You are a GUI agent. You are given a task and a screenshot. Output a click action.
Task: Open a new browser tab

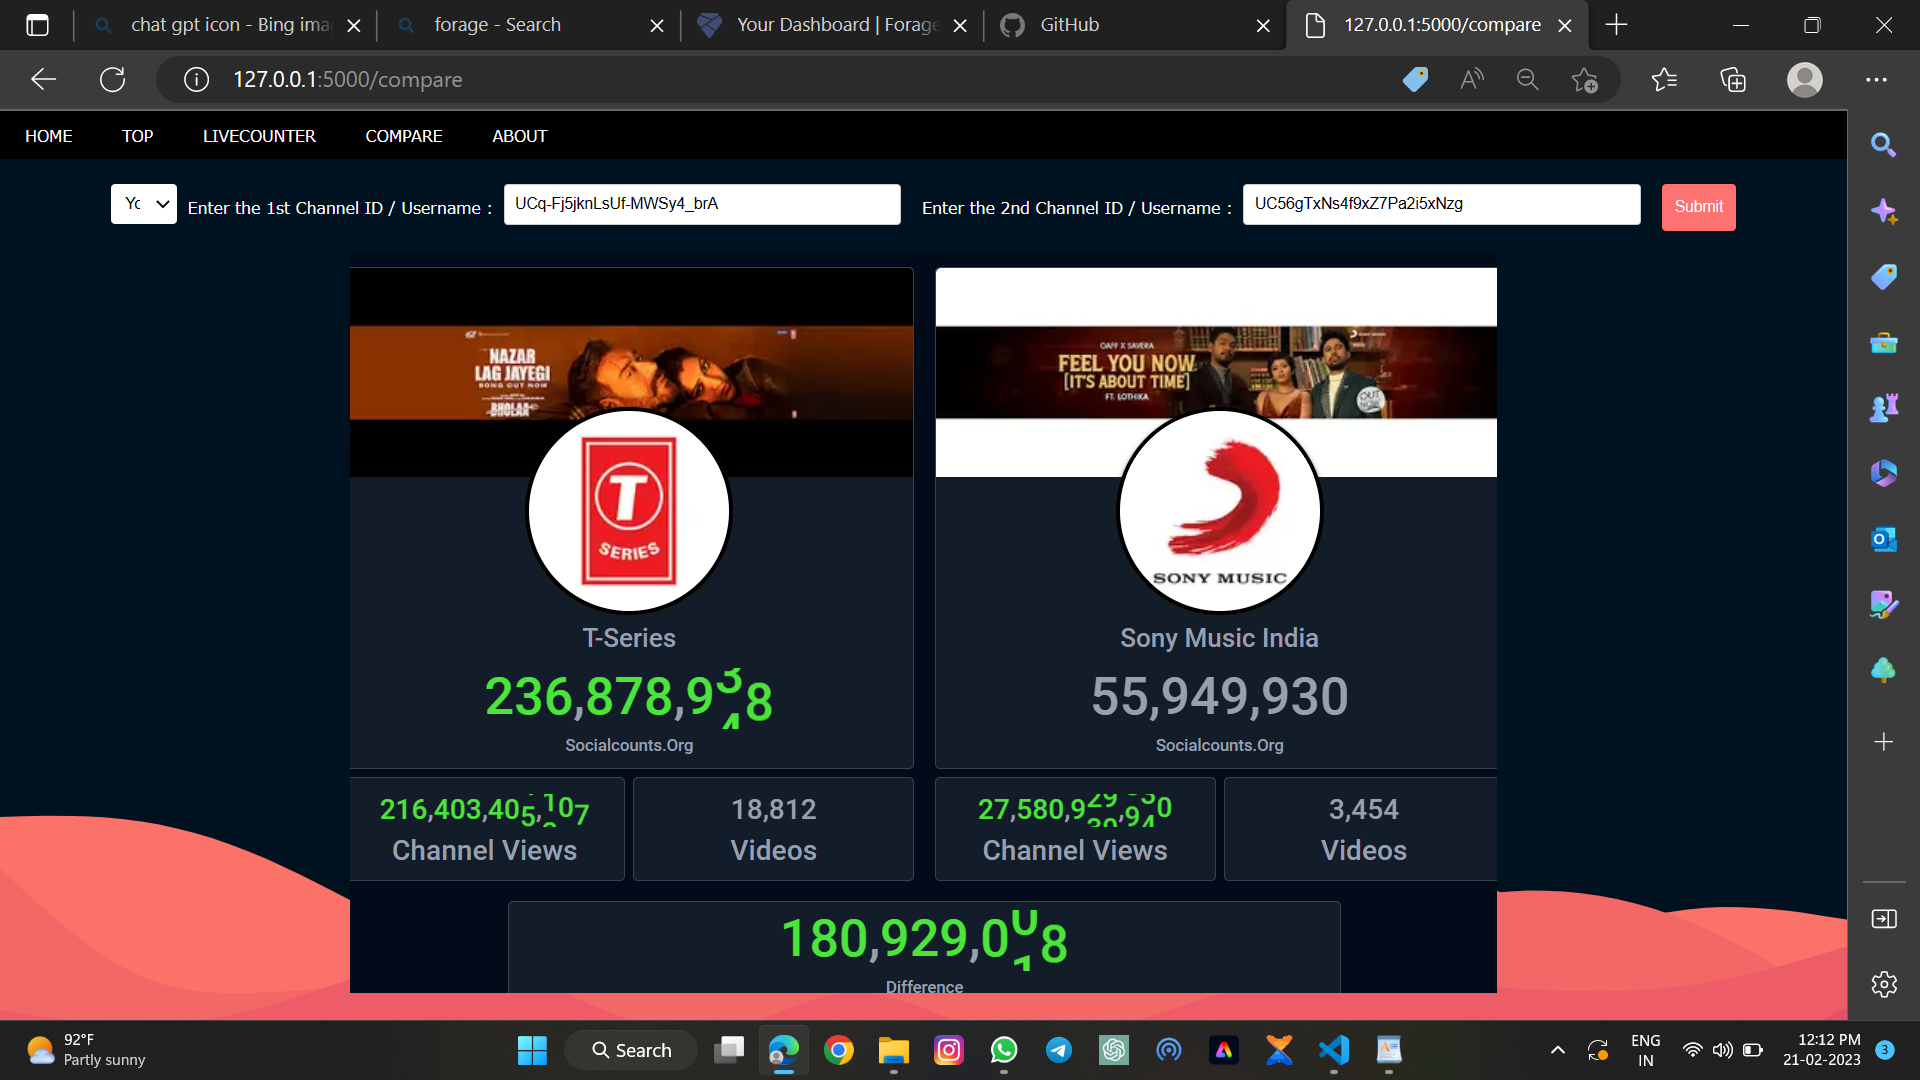coord(1616,25)
